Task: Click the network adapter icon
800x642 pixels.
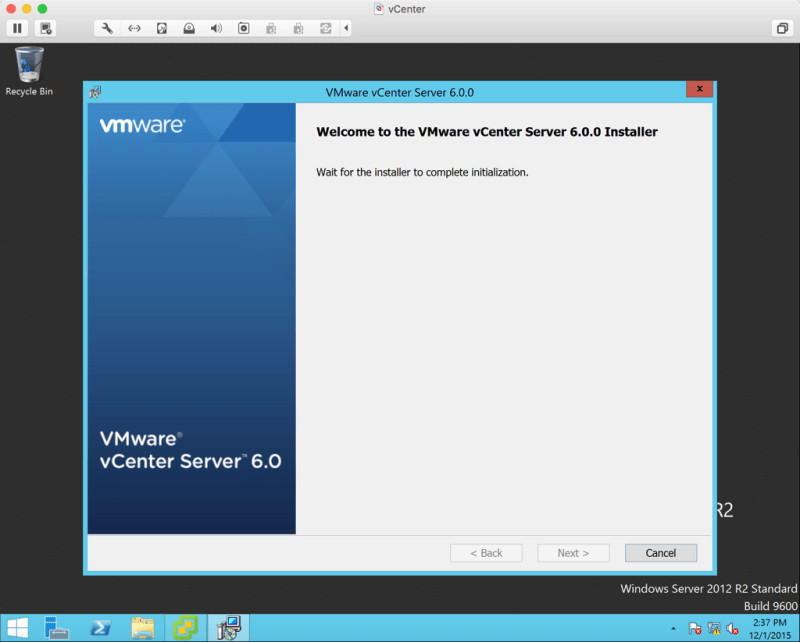Action: (134, 28)
